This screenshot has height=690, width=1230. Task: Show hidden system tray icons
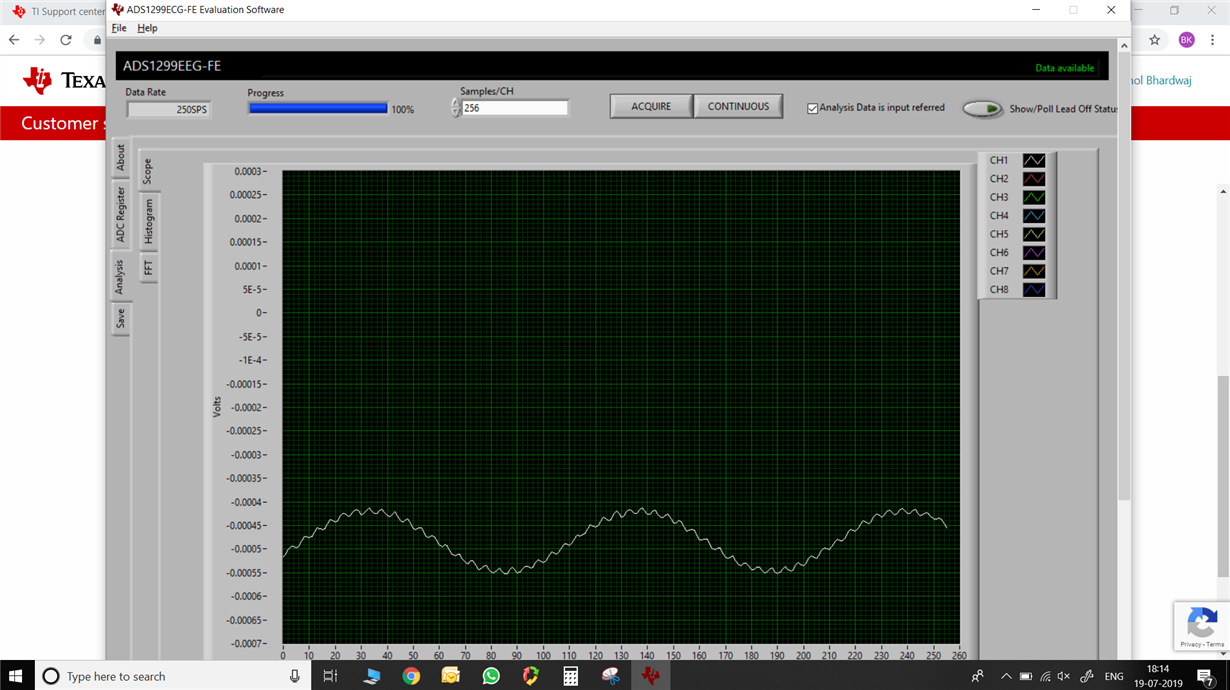(x=1006, y=676)
